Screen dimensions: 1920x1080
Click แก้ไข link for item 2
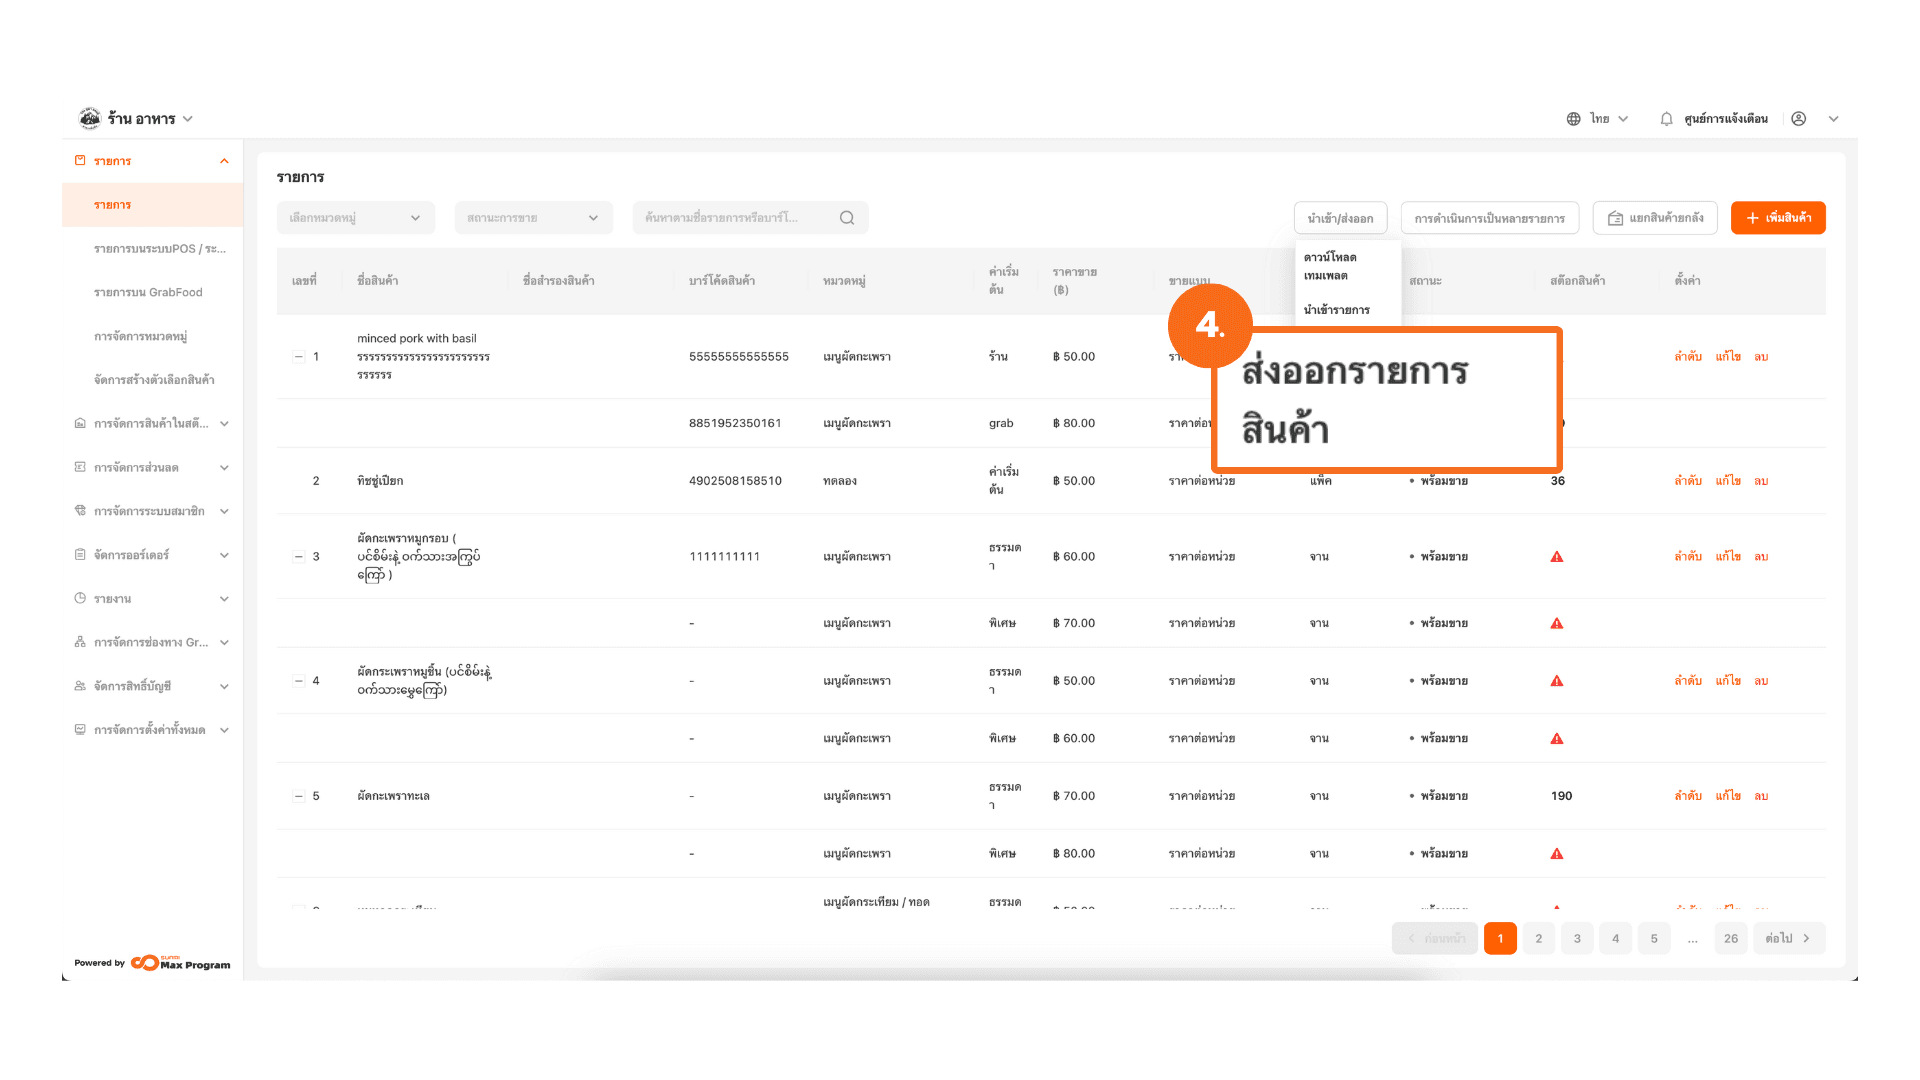pos(1728,481)
